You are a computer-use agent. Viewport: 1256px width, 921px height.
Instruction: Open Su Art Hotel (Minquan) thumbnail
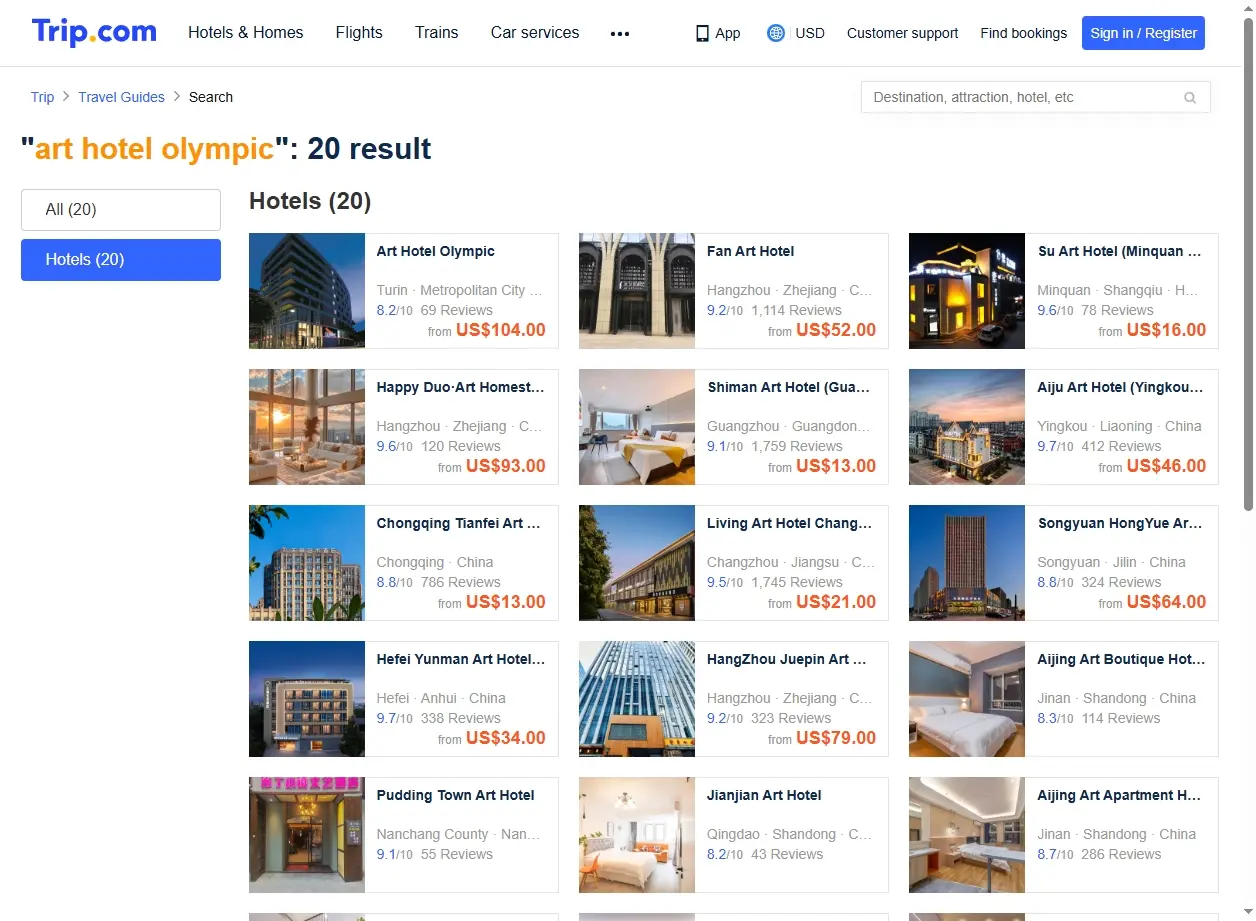(x=967, y=291)
